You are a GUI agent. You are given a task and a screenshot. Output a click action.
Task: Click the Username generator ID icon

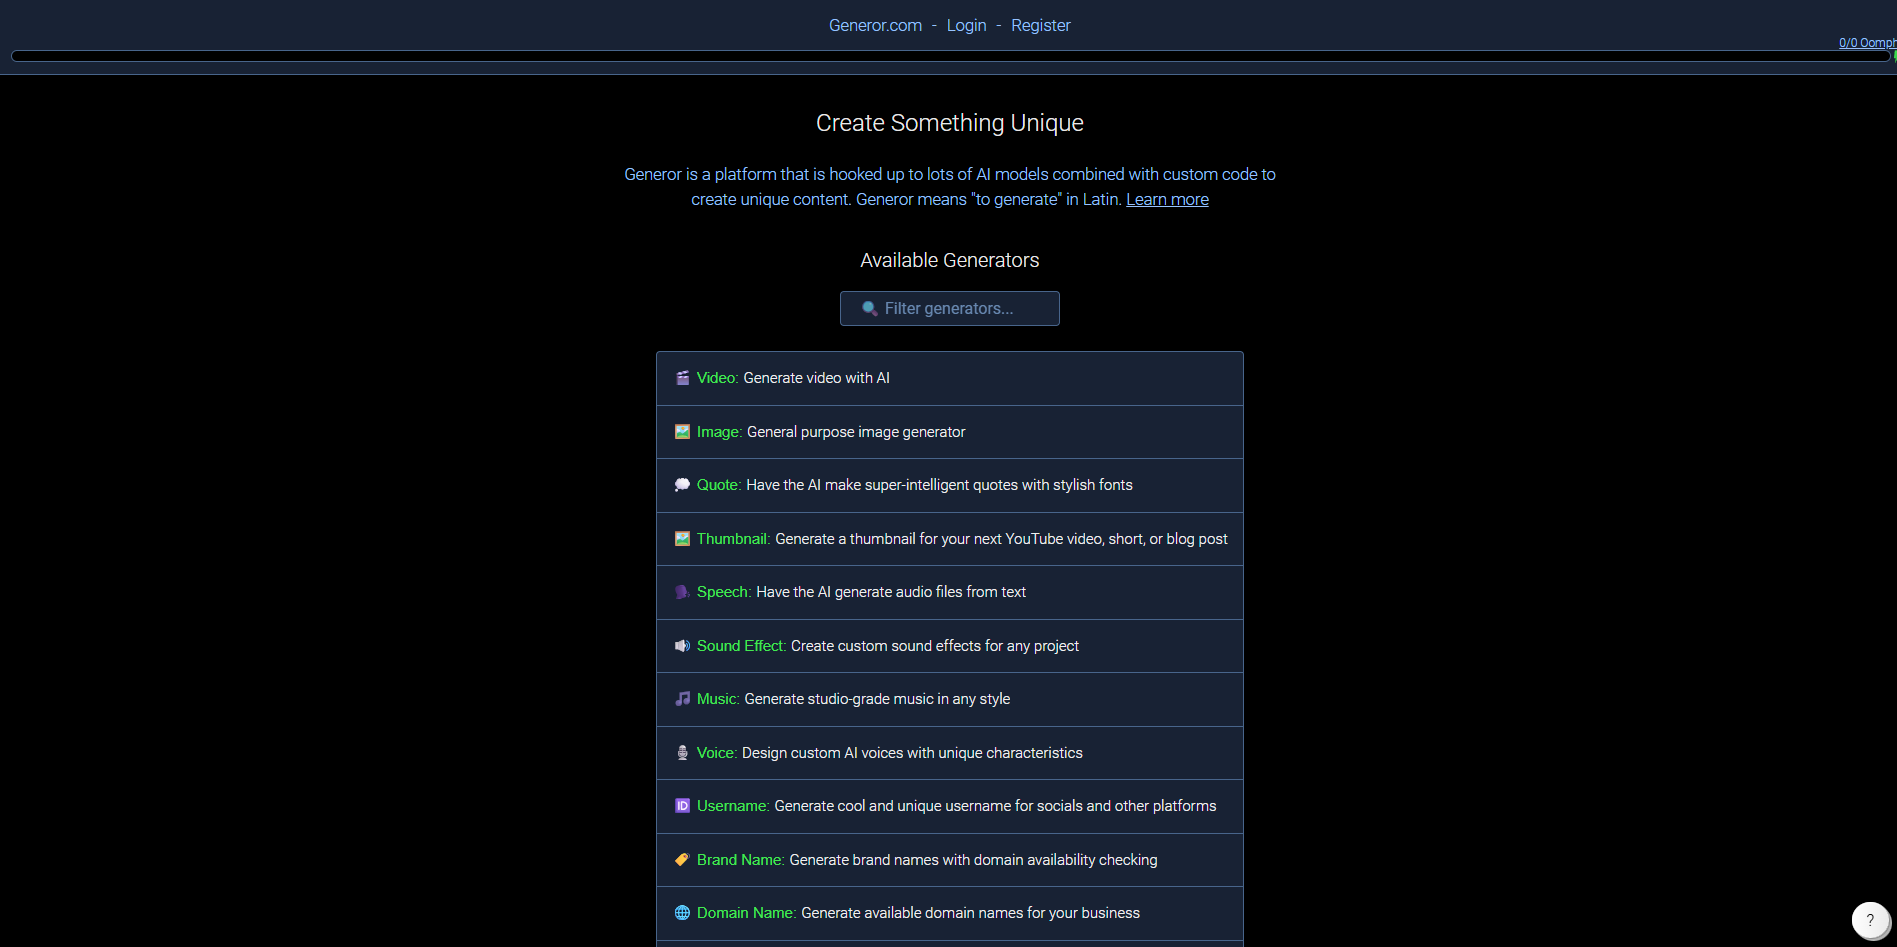point(682,806)
